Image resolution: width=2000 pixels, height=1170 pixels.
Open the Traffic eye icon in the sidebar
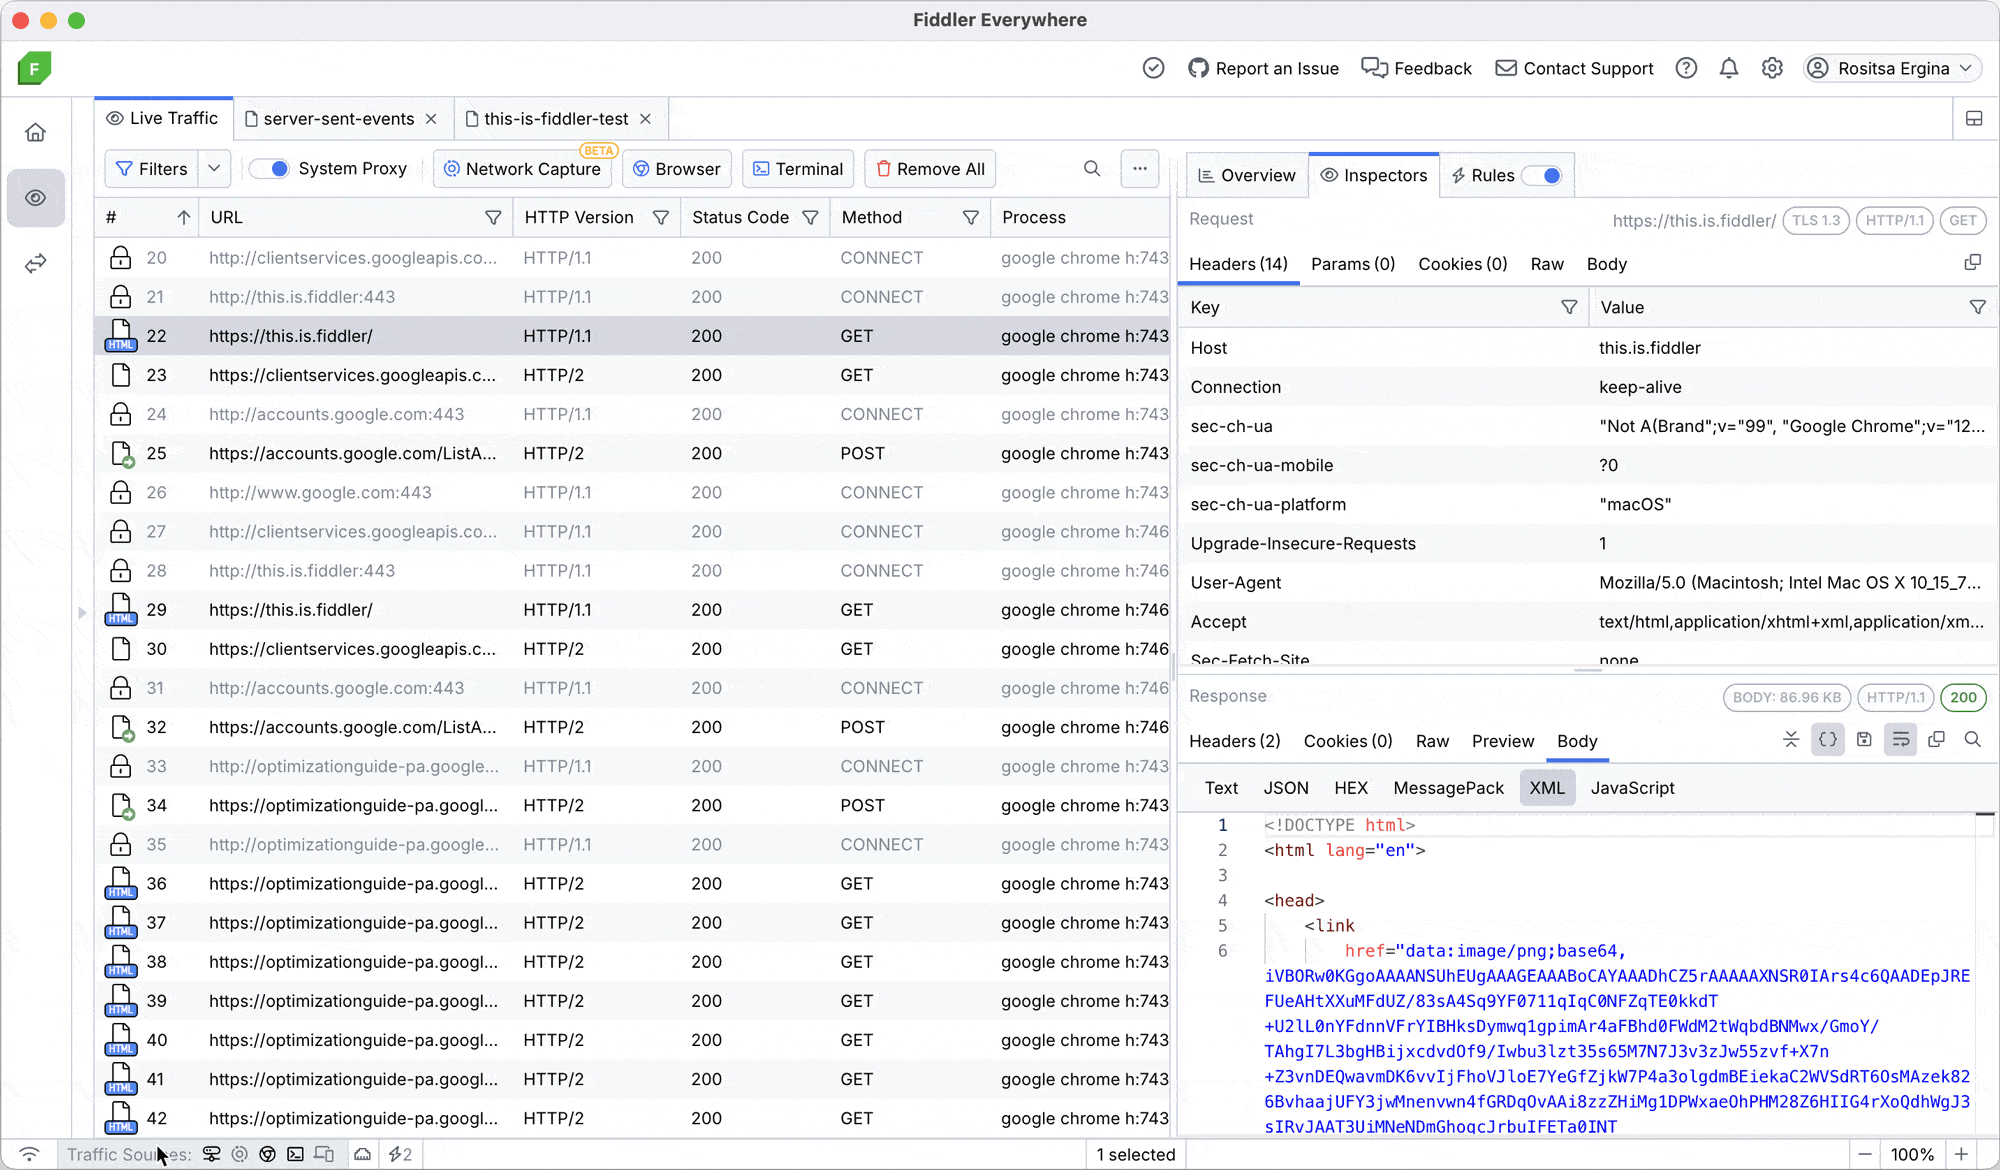[x=36, y=198]
